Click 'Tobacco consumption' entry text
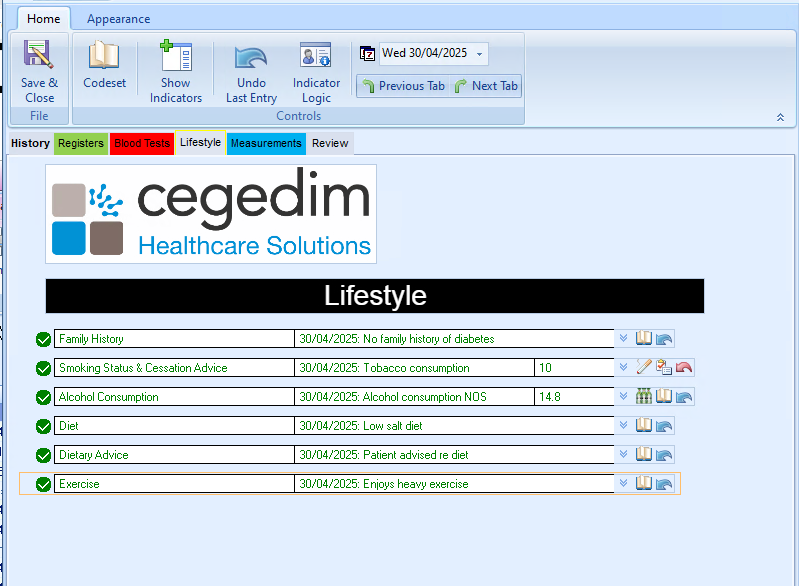Image resolution: width=799 pixels, height=586 pixels. click(x=414, y=367)
